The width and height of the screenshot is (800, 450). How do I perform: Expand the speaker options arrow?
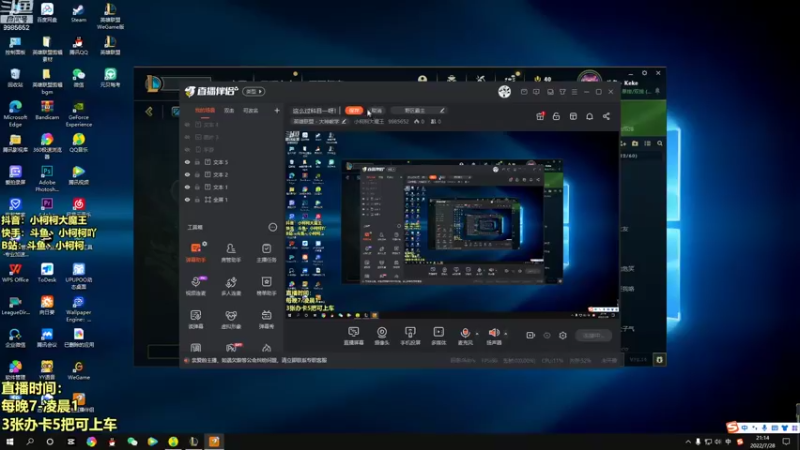click(506, 334)
